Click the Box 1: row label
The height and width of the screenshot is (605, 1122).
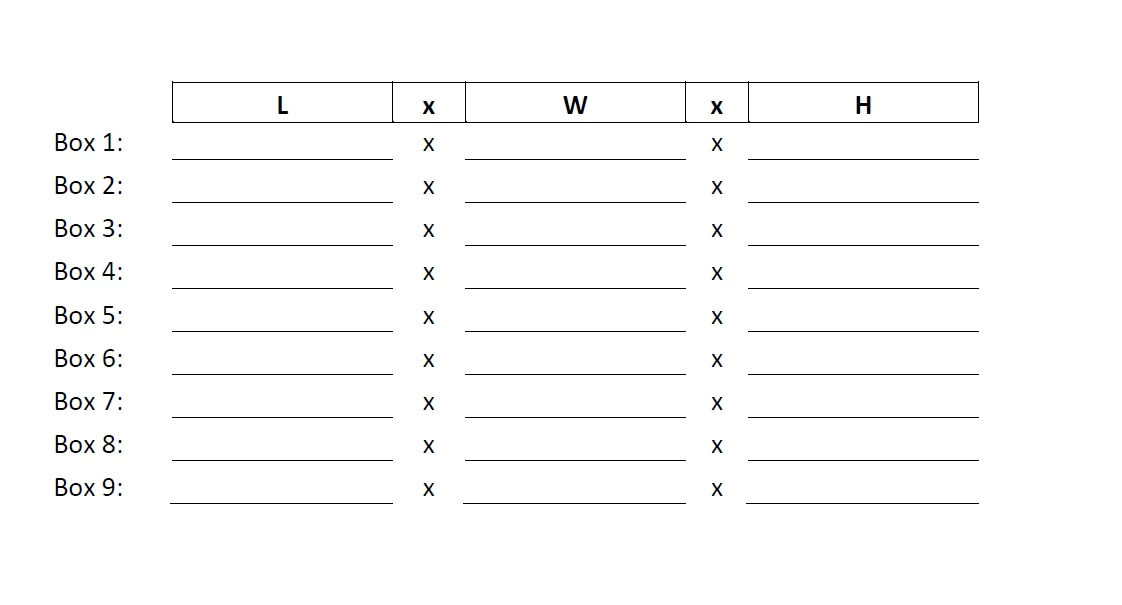pos(89,142)
